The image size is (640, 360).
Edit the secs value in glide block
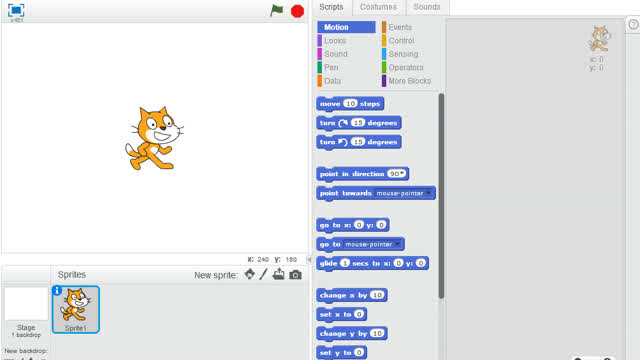coord(345,263)
